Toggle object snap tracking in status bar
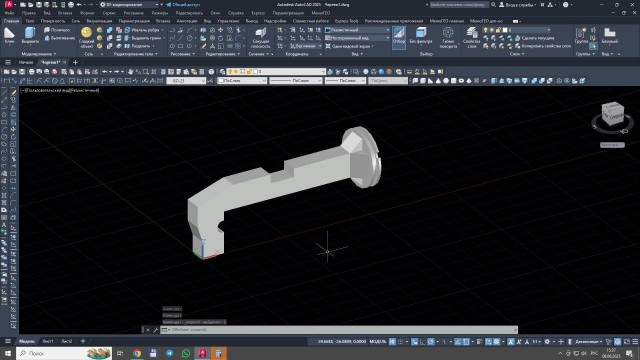 pyautogui.click(x=458, y=342)
